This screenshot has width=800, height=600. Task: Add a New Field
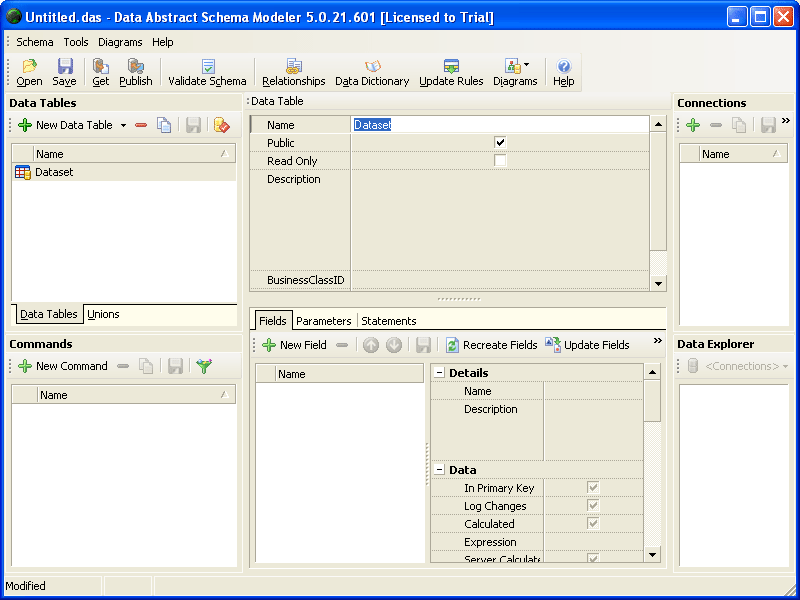[294, 345]
